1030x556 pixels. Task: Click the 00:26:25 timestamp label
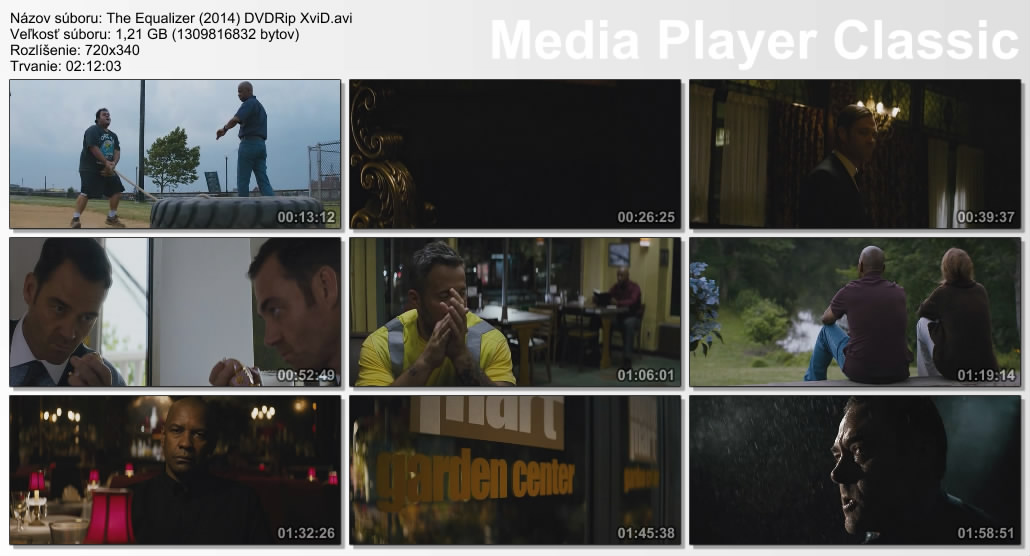coord(646,217)
